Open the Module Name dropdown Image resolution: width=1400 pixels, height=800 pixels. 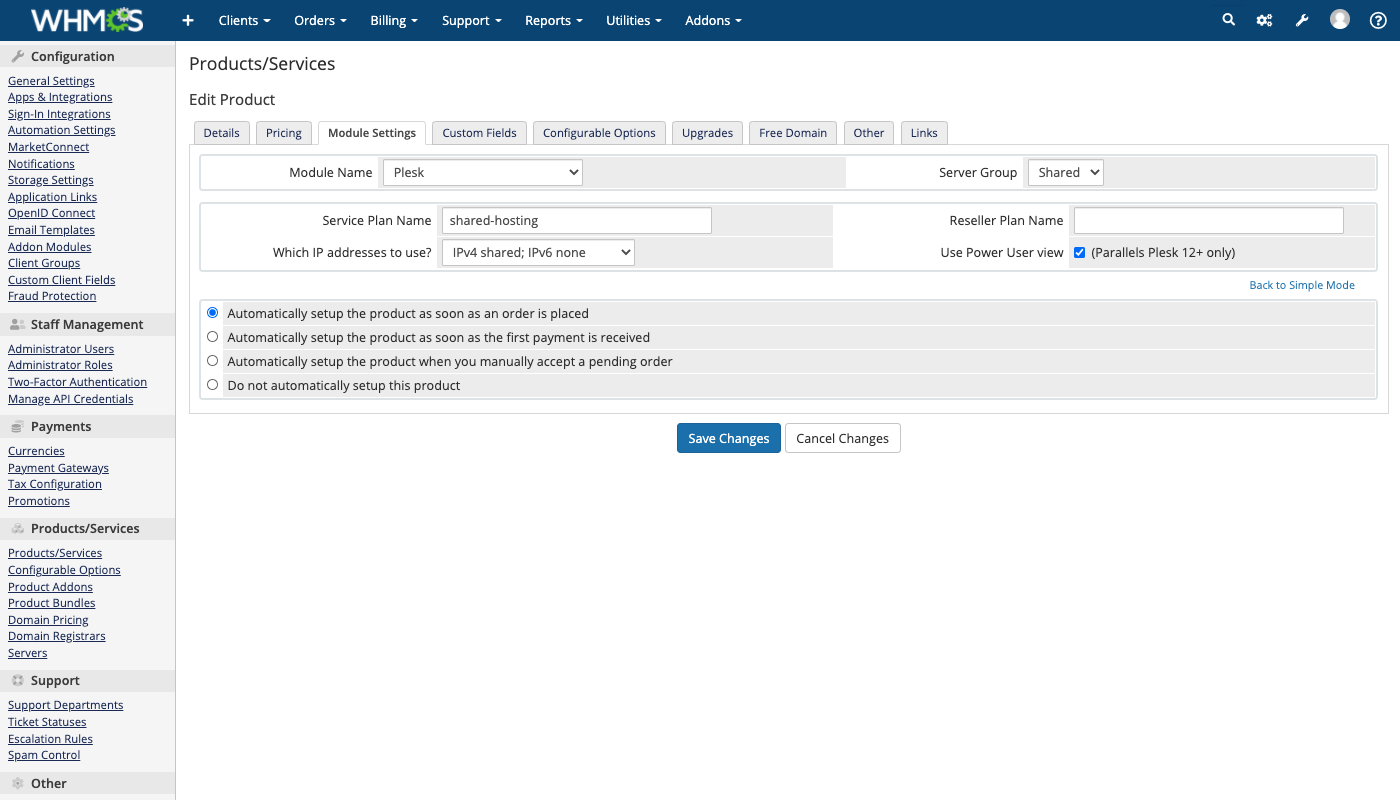[x=482, y=172]
